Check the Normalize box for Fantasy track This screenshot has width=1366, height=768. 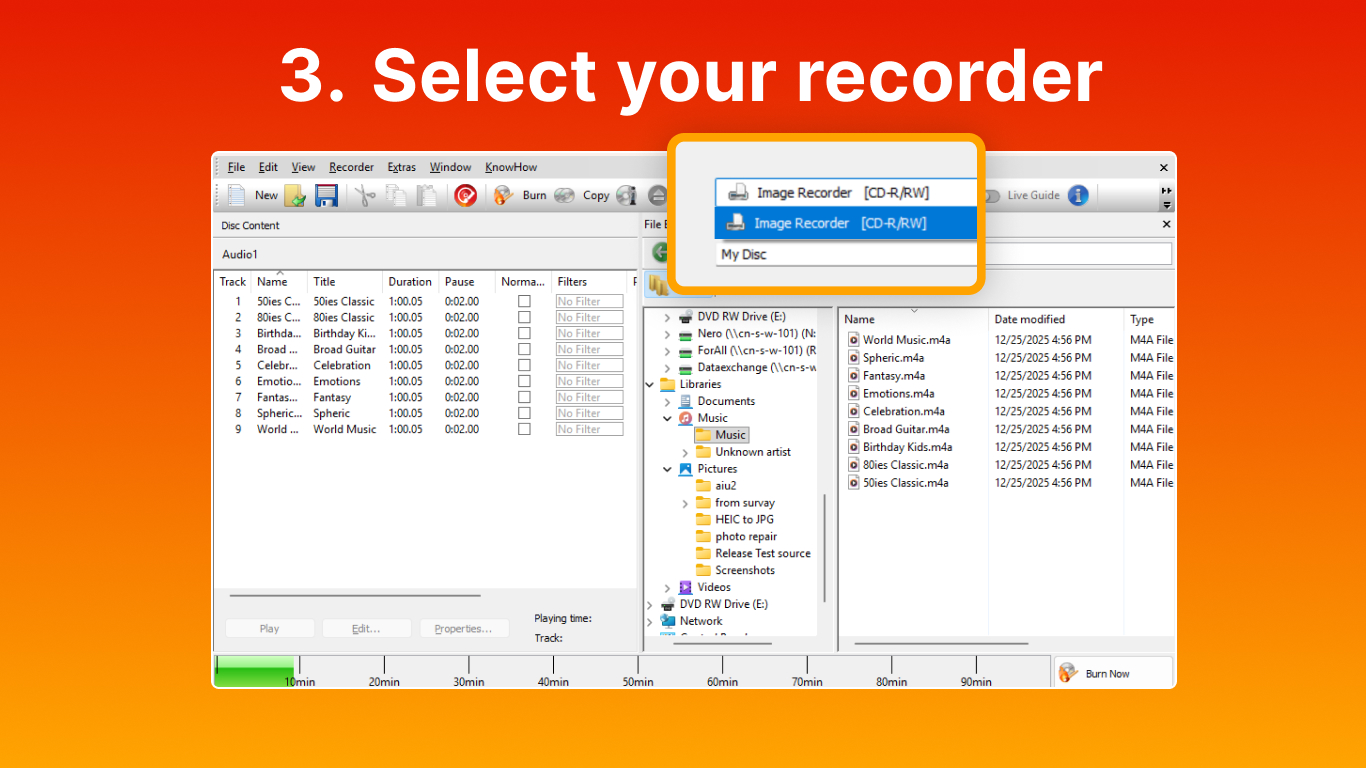click(x=524, y=397)
